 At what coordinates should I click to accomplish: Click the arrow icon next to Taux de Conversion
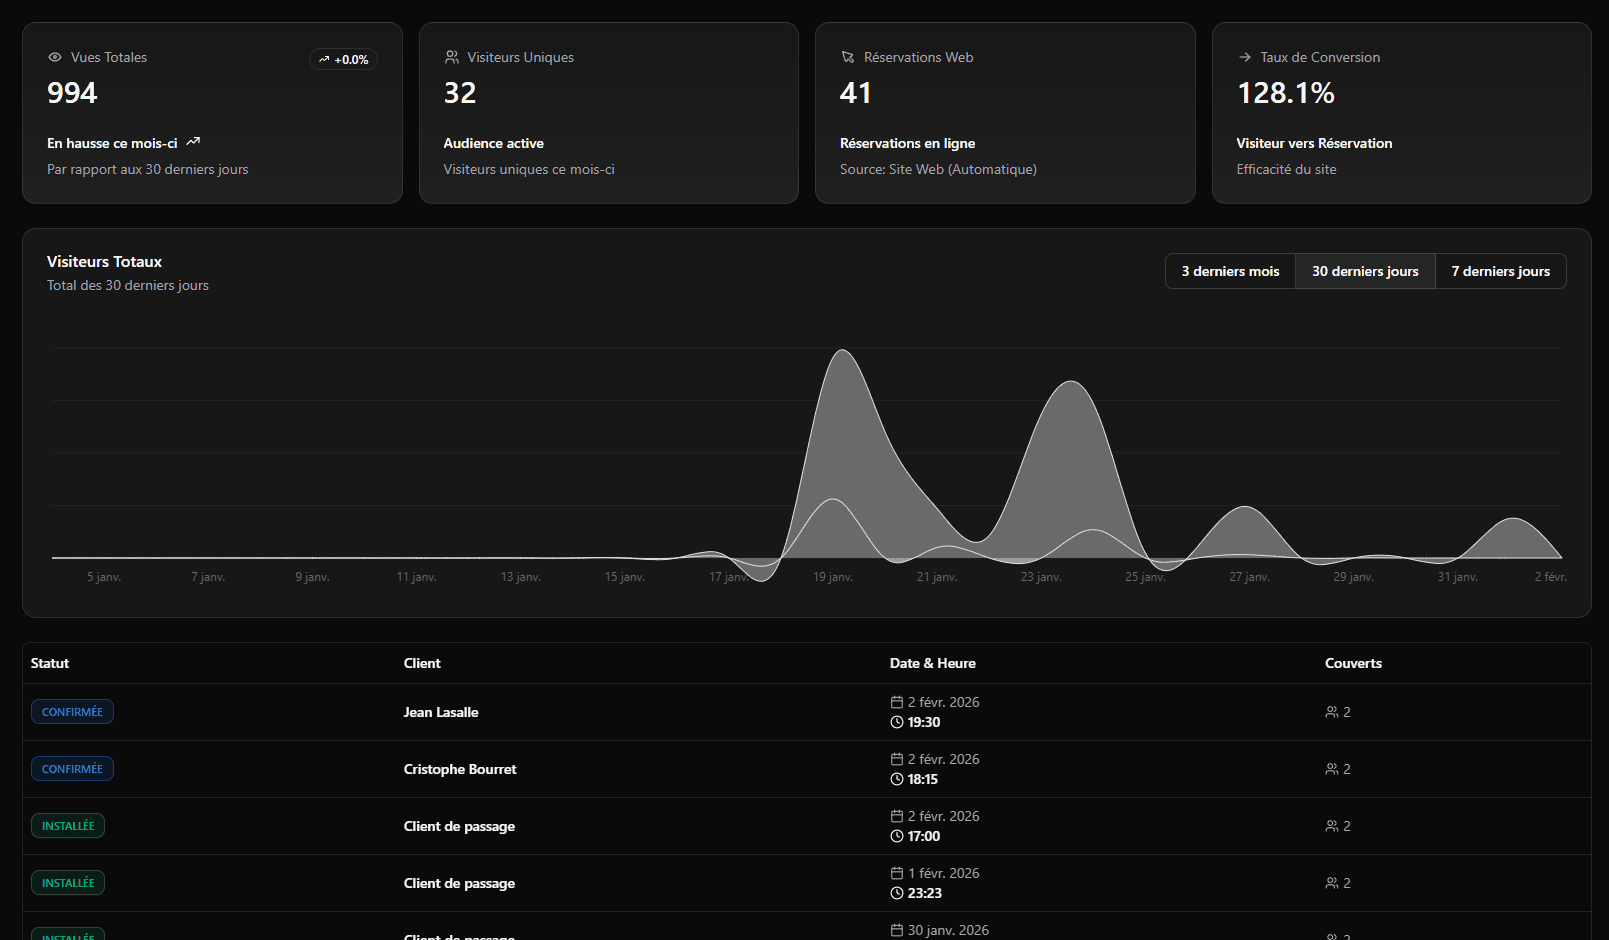tap(1244, 57)
